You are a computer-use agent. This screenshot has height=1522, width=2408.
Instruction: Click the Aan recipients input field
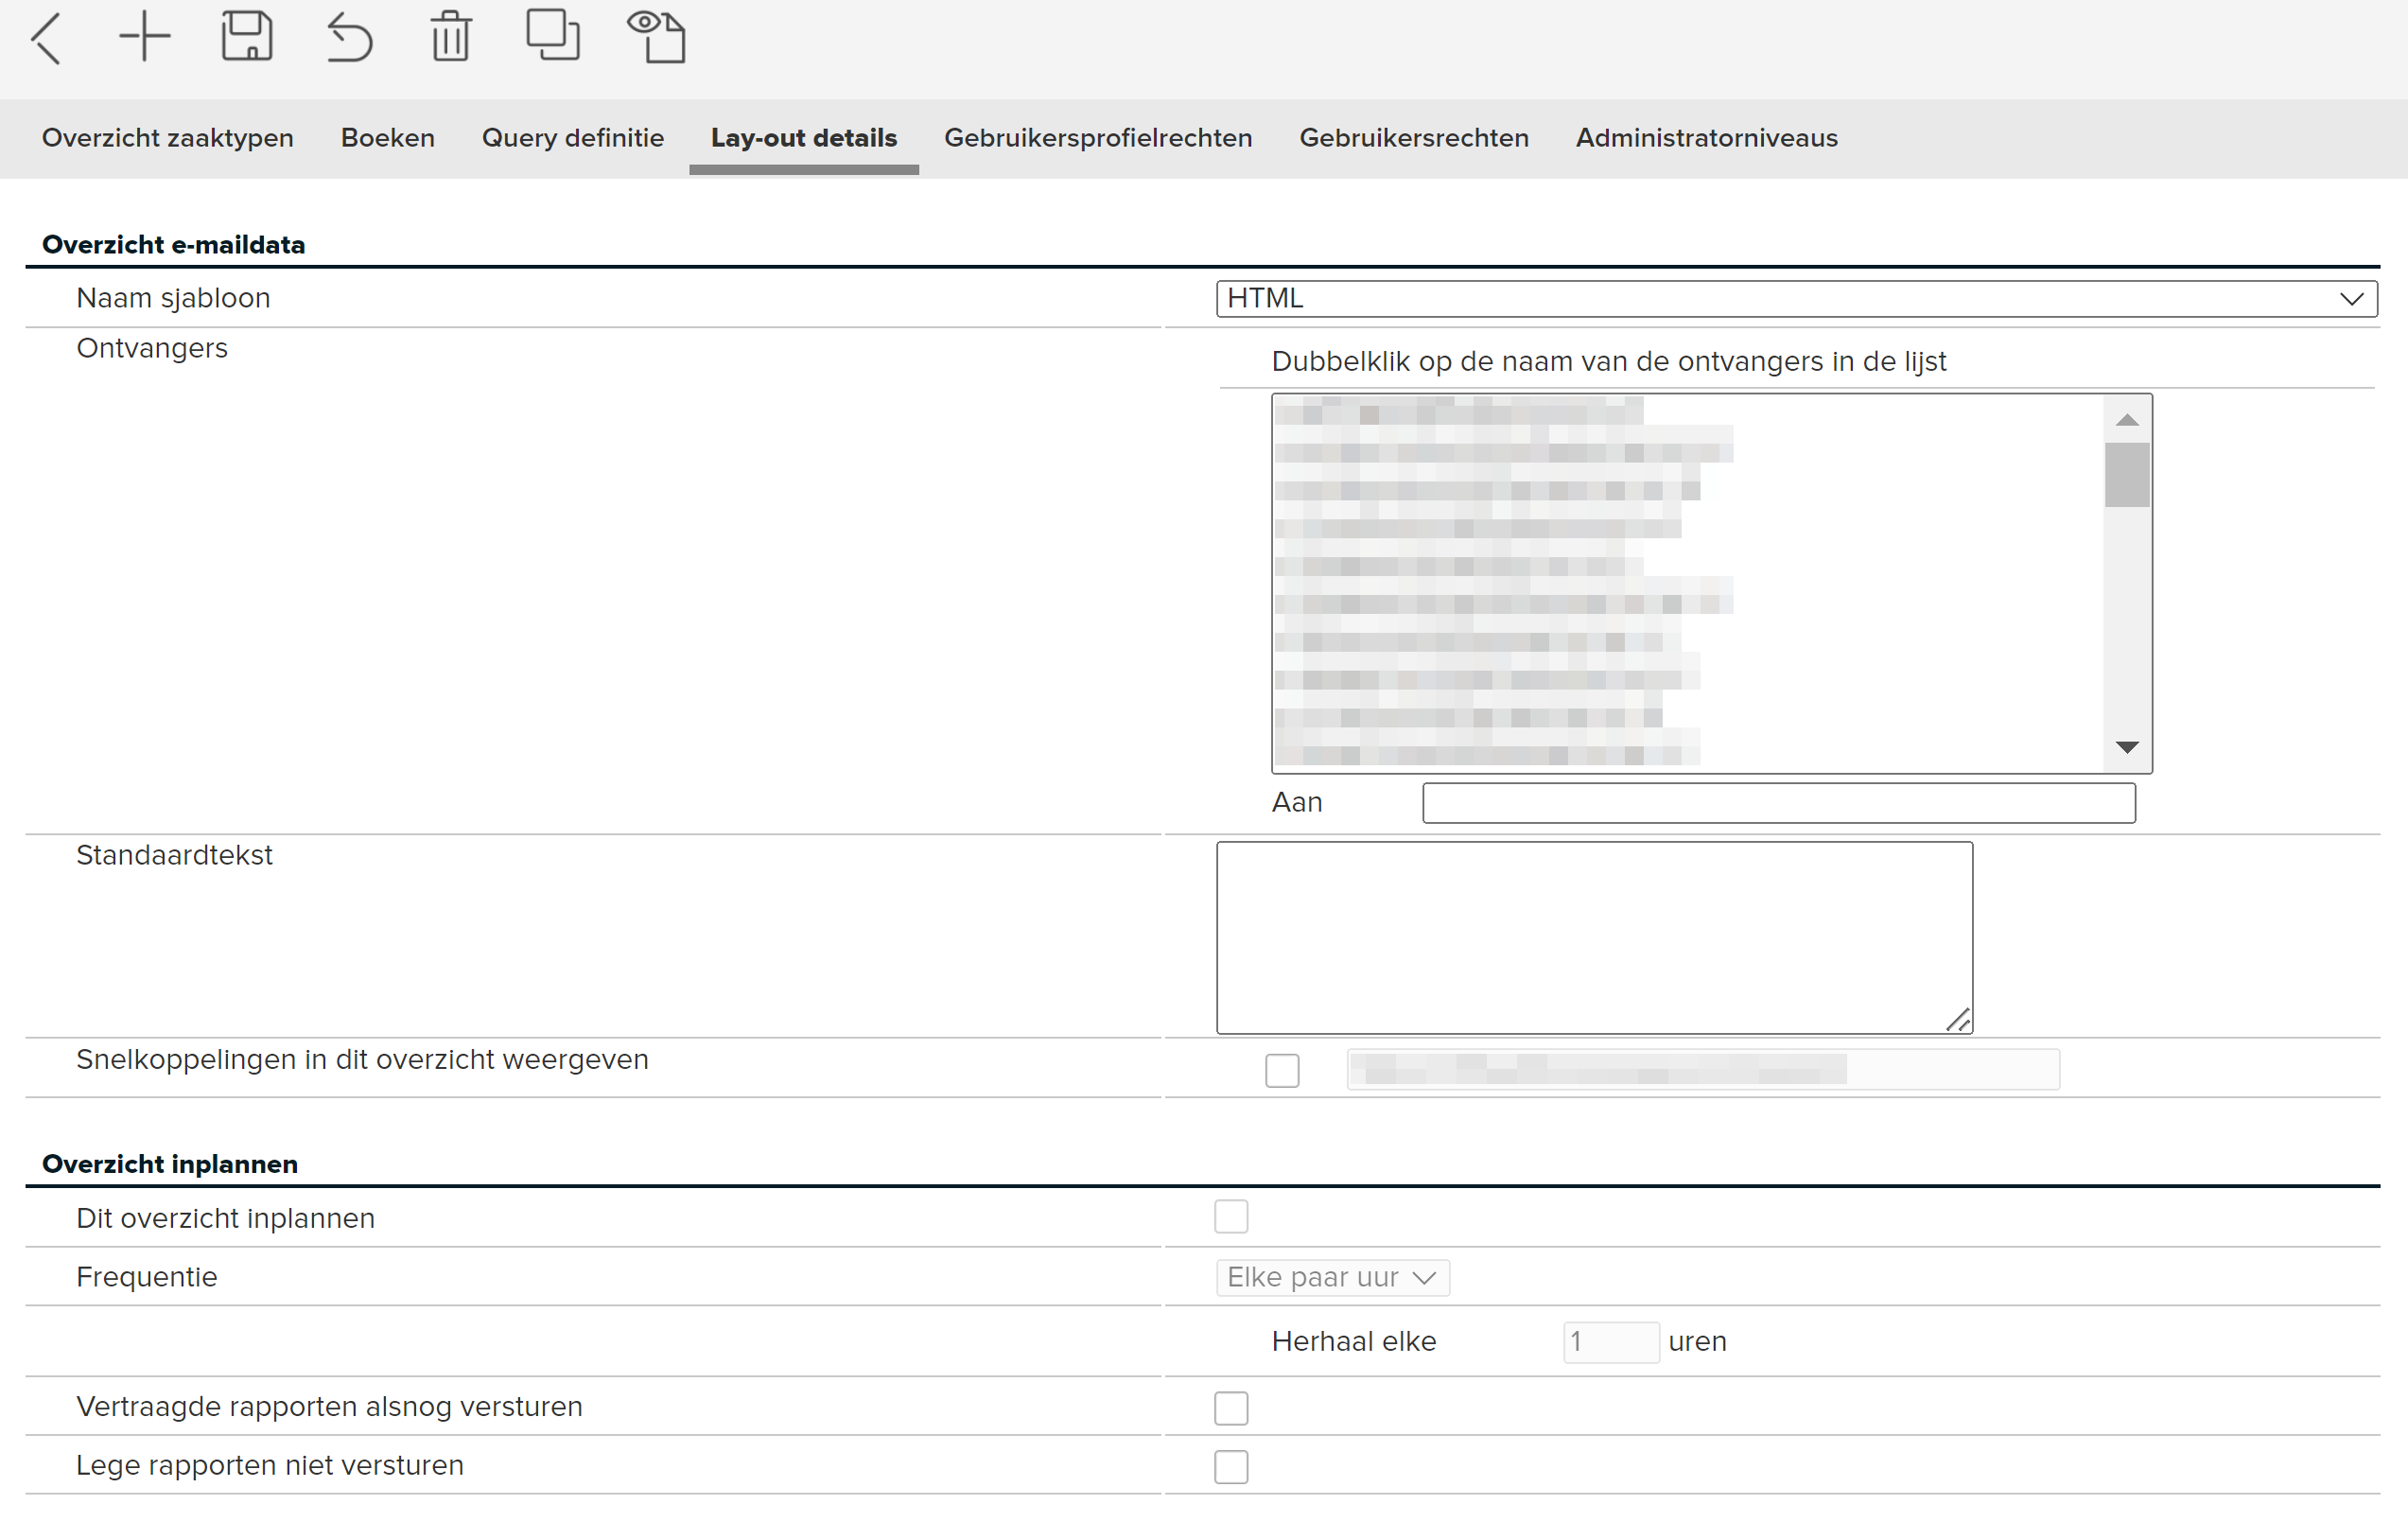[x=1779, y=803]
